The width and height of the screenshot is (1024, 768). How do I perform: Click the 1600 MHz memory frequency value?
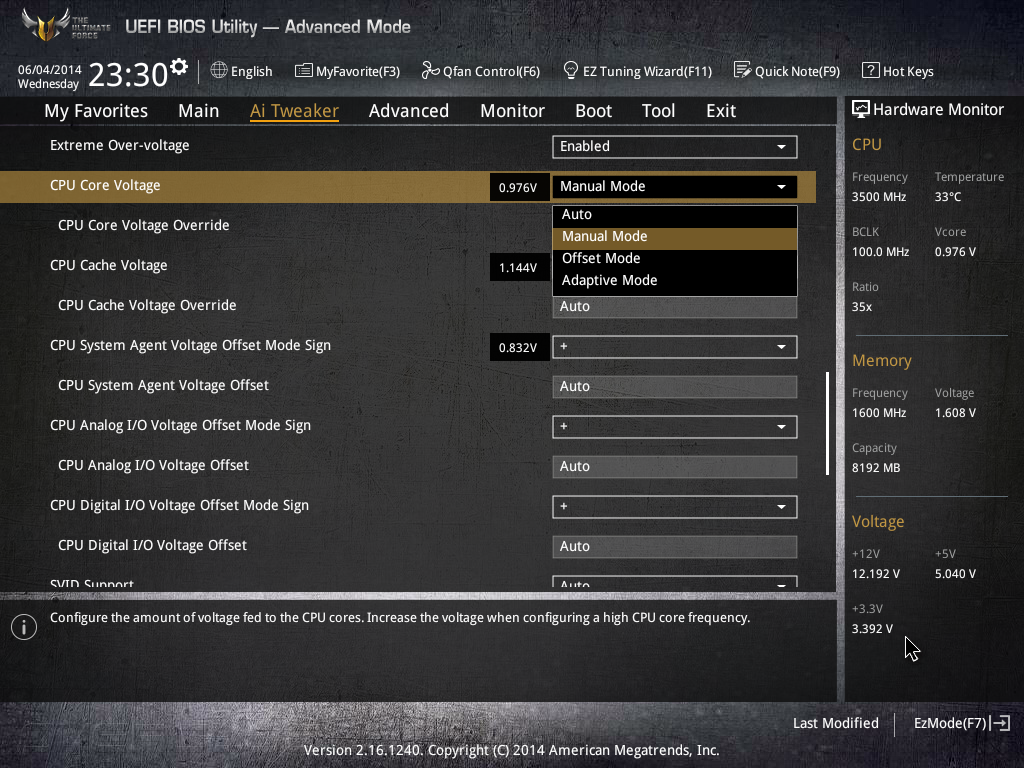coord(879,413)
